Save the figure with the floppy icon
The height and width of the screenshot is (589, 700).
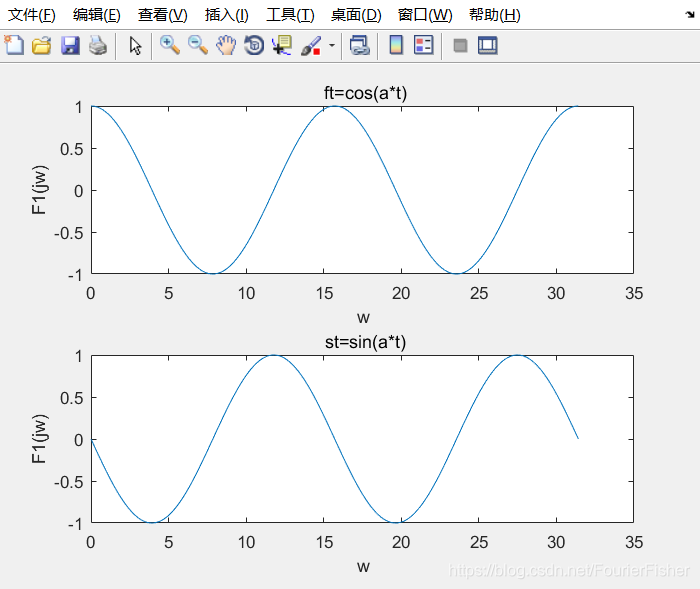tap(70, 46)
